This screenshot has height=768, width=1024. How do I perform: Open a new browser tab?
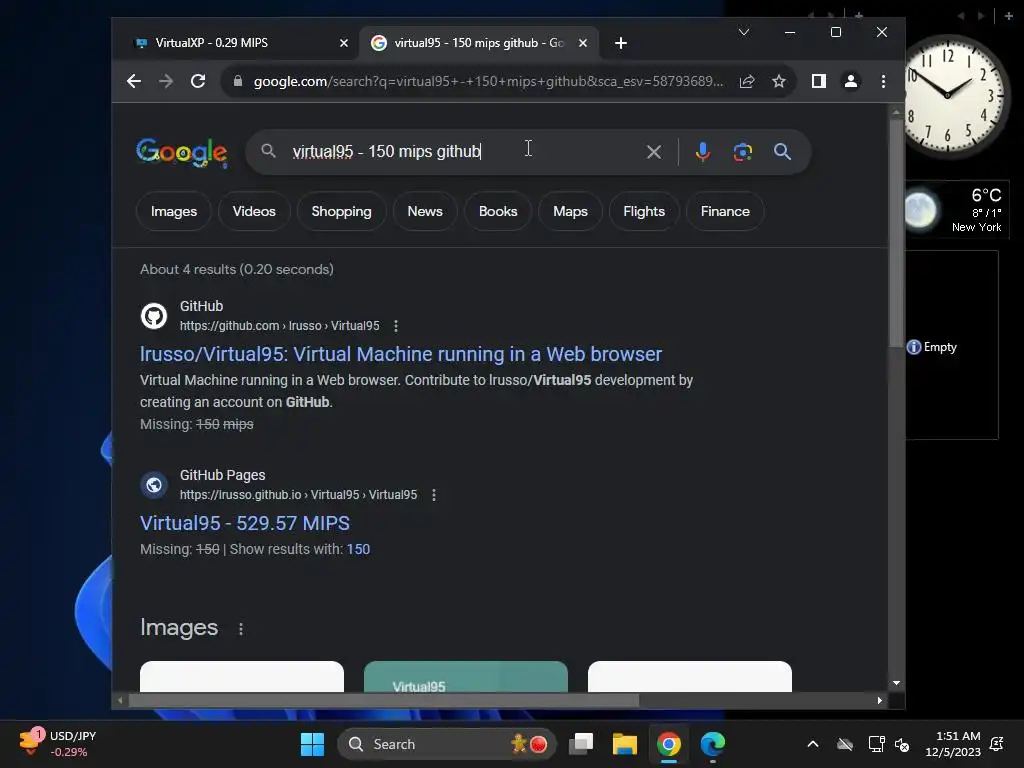pyautogui.click(x=620, y=43)
